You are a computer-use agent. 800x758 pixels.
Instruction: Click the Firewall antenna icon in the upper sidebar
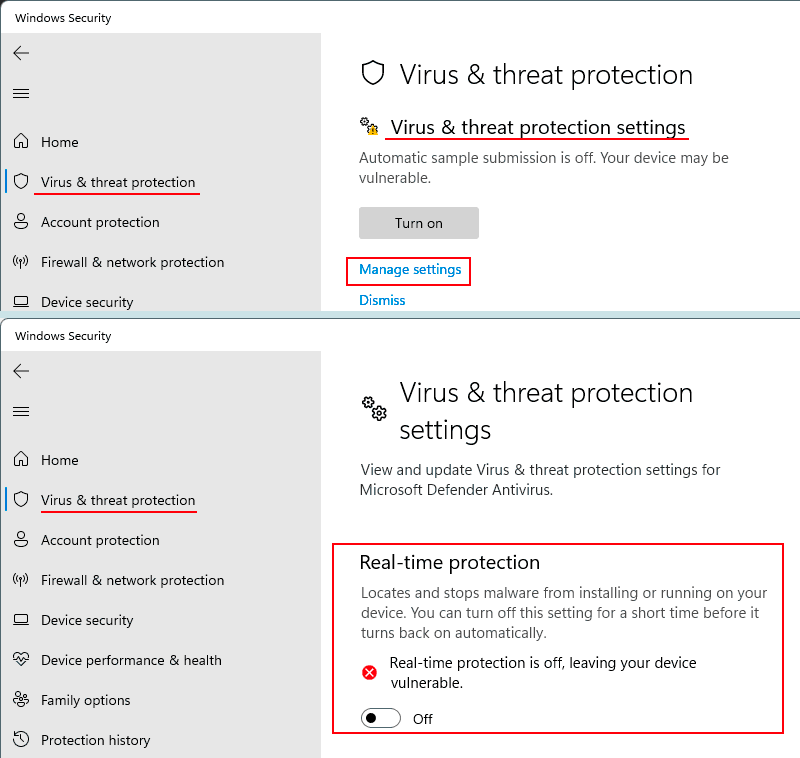(x=21, y=262)
